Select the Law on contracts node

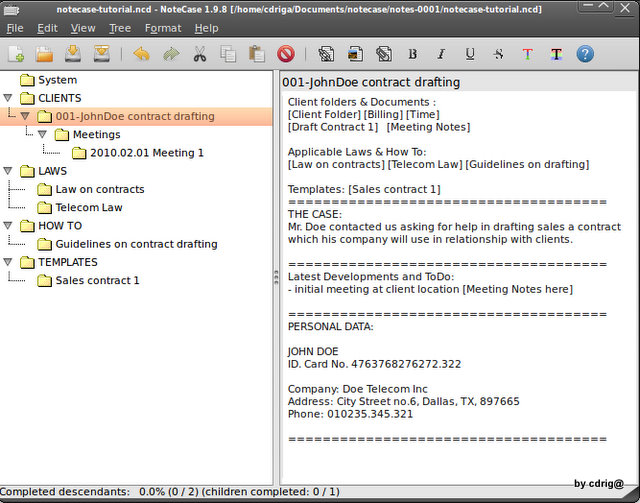tap(100, 189)
